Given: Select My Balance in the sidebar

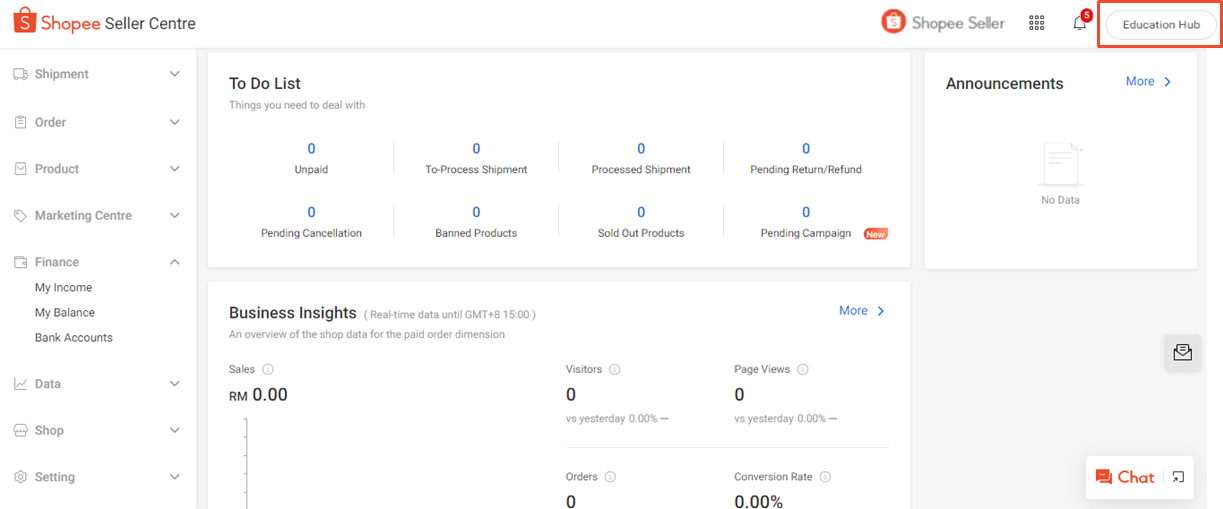Looking at the screenshot, I should pyautogui.click(x=65, y=312).
